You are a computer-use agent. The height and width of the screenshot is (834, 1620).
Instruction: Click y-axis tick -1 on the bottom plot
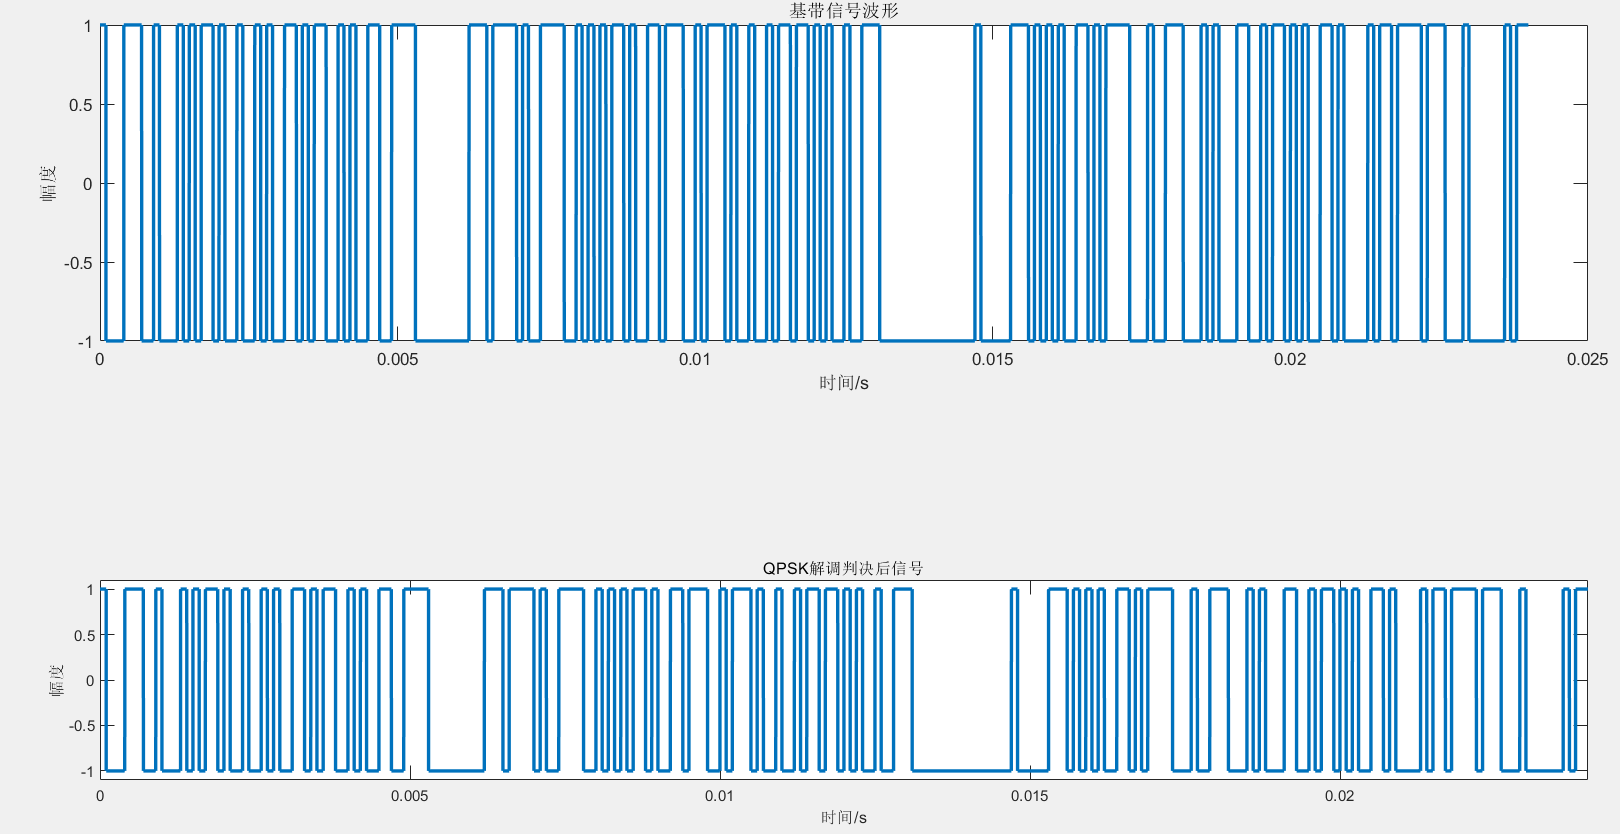coord(88,772)
